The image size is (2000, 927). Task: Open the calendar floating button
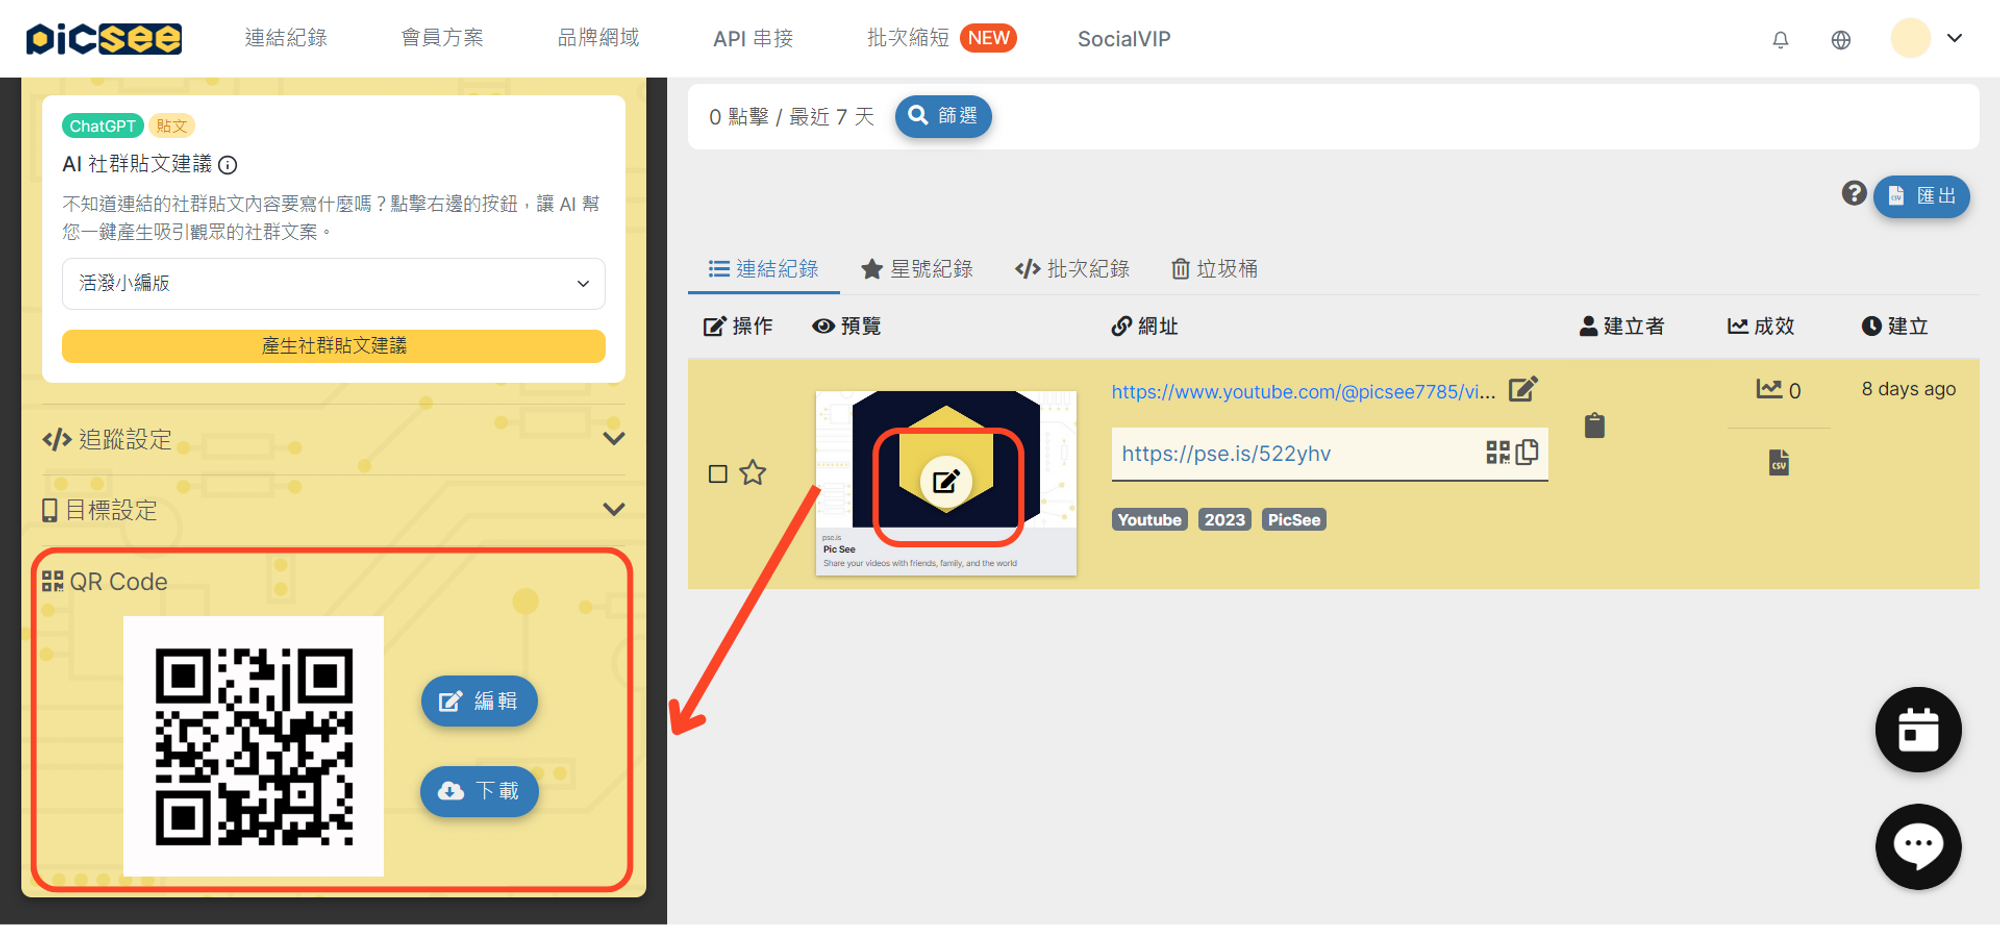(1918, 730)
